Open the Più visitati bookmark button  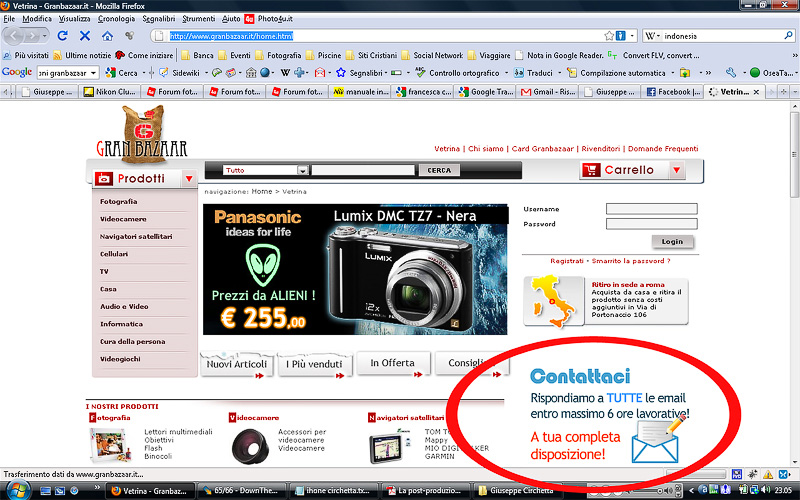pos(26,55)
